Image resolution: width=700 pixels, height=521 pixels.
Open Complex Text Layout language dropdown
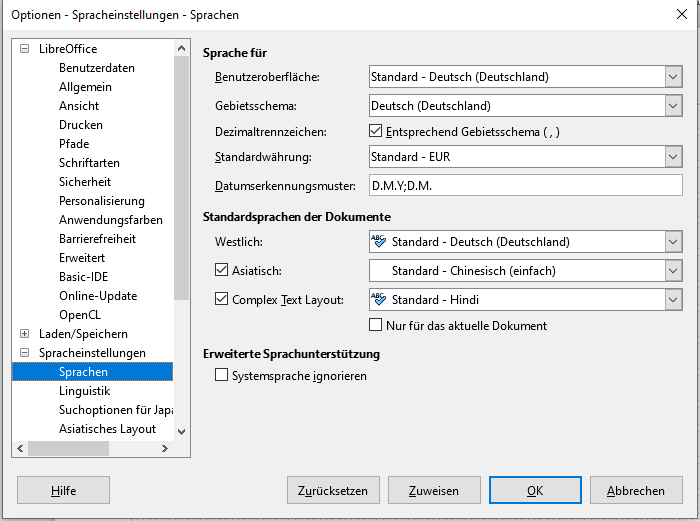pyautogui.click(x=673, y=300)
